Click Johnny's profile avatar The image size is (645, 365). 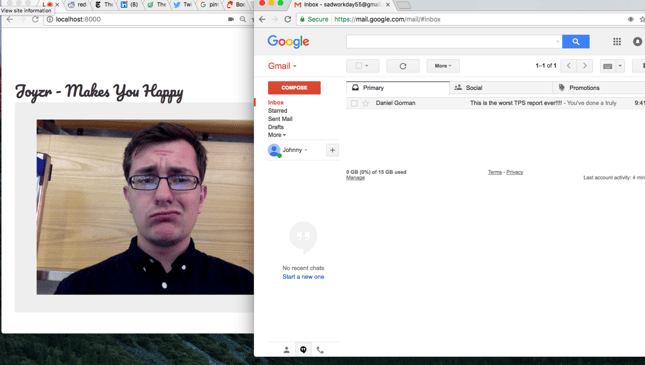274,150
